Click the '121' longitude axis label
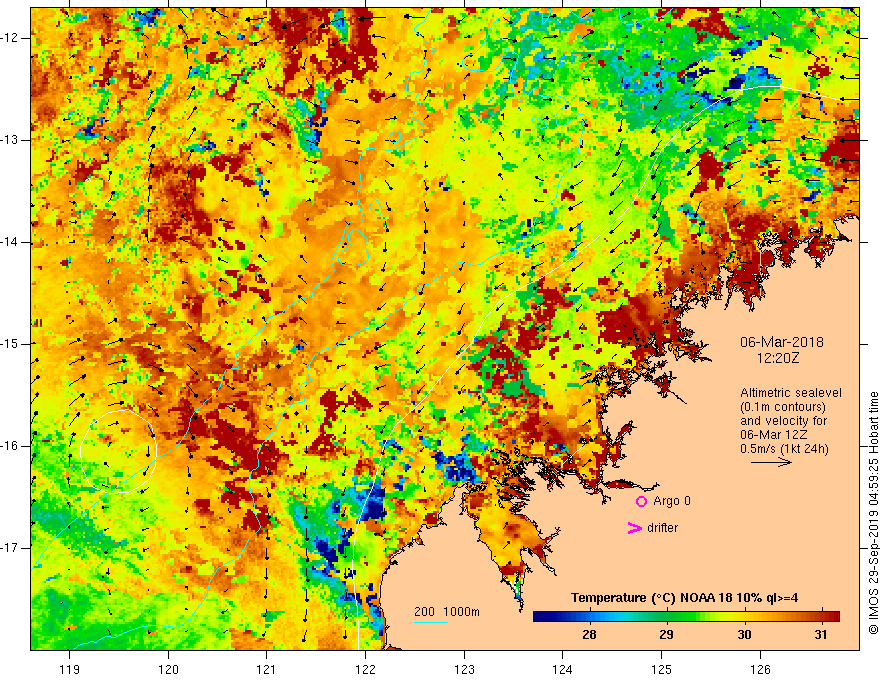880x680 pixels. coord(267,669)
